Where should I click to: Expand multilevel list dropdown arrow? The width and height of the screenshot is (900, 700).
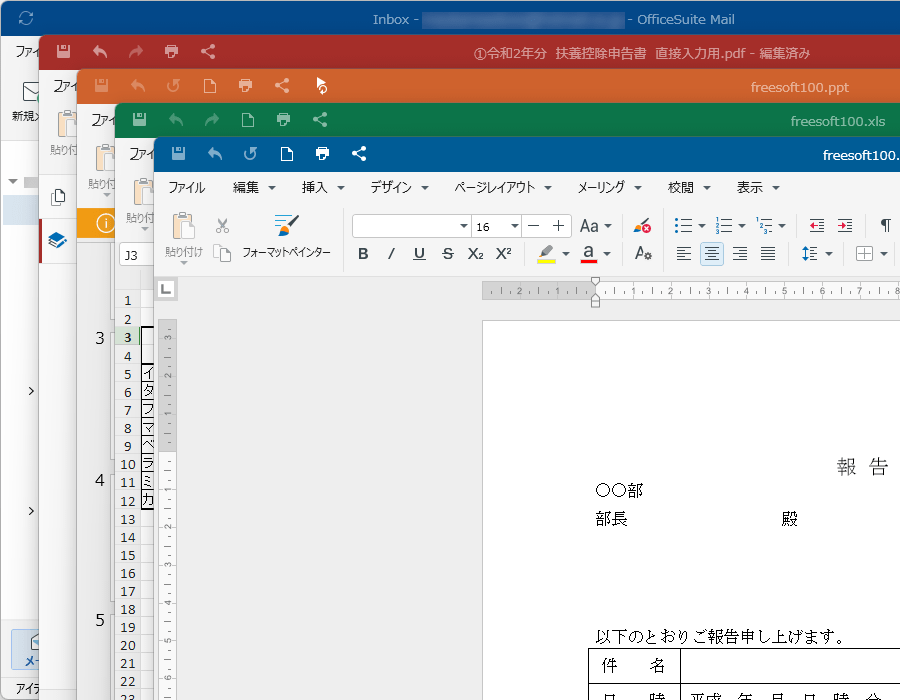pyautogui.click(x=782, y=226)
